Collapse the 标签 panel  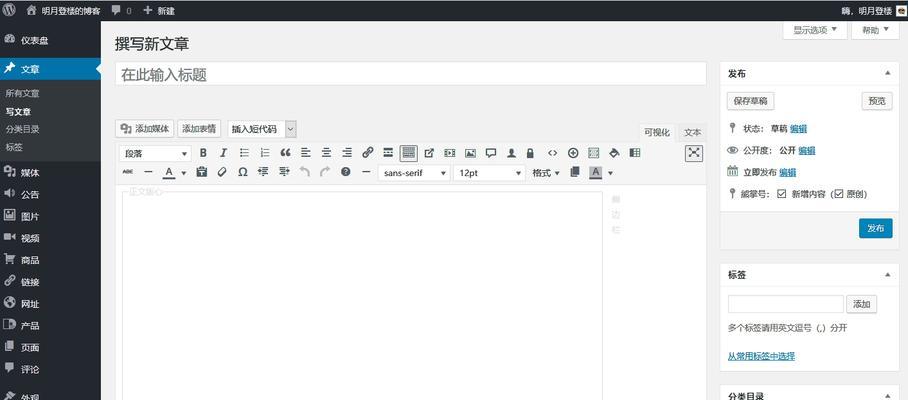tap(888, 275)
